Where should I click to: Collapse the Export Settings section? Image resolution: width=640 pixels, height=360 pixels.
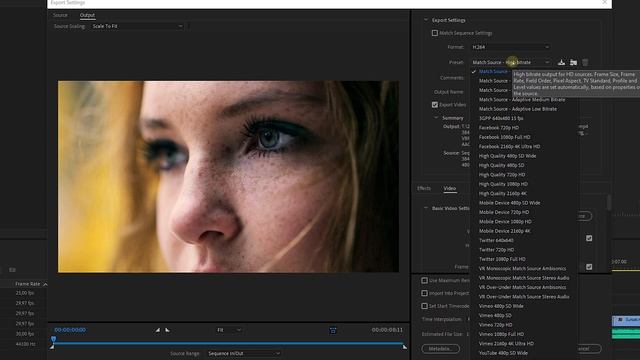click(x=426, y=20)
